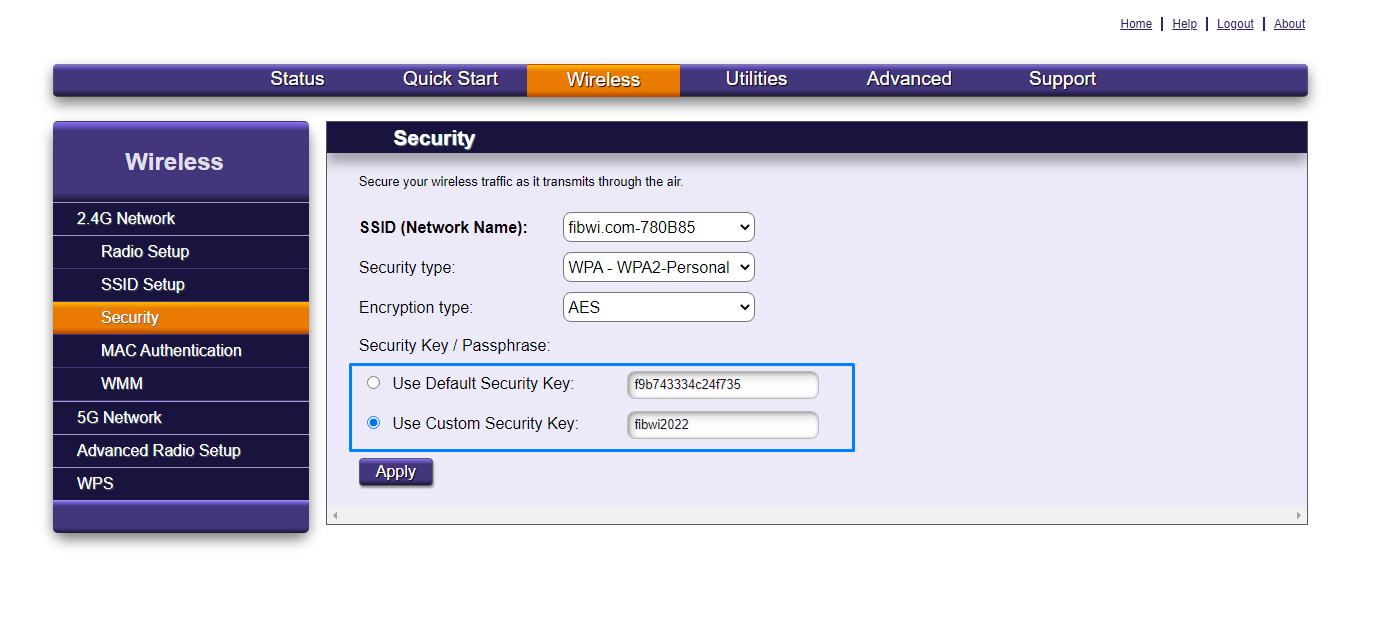
Task: Open the WMM sidebar item
Action: (x=181, y=384)
